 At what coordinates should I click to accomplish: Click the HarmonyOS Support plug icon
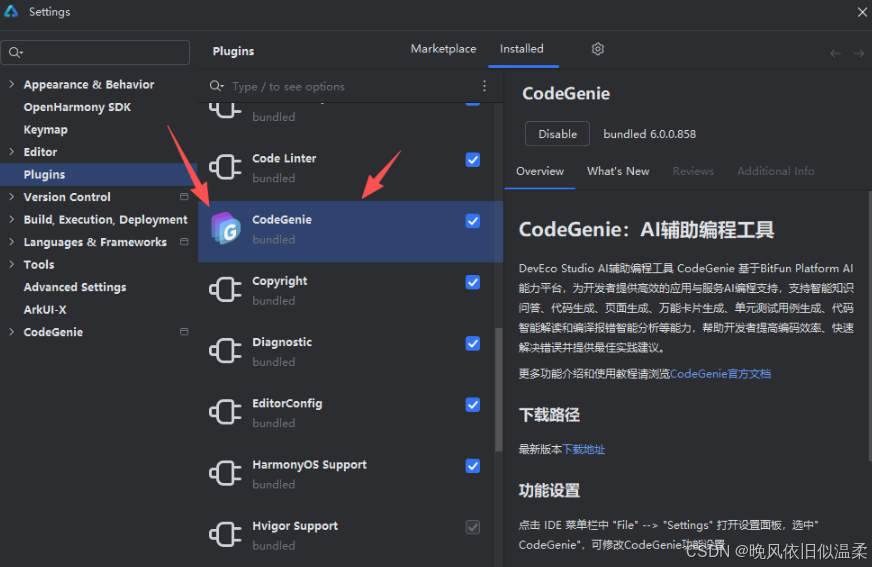click(225, 473)
